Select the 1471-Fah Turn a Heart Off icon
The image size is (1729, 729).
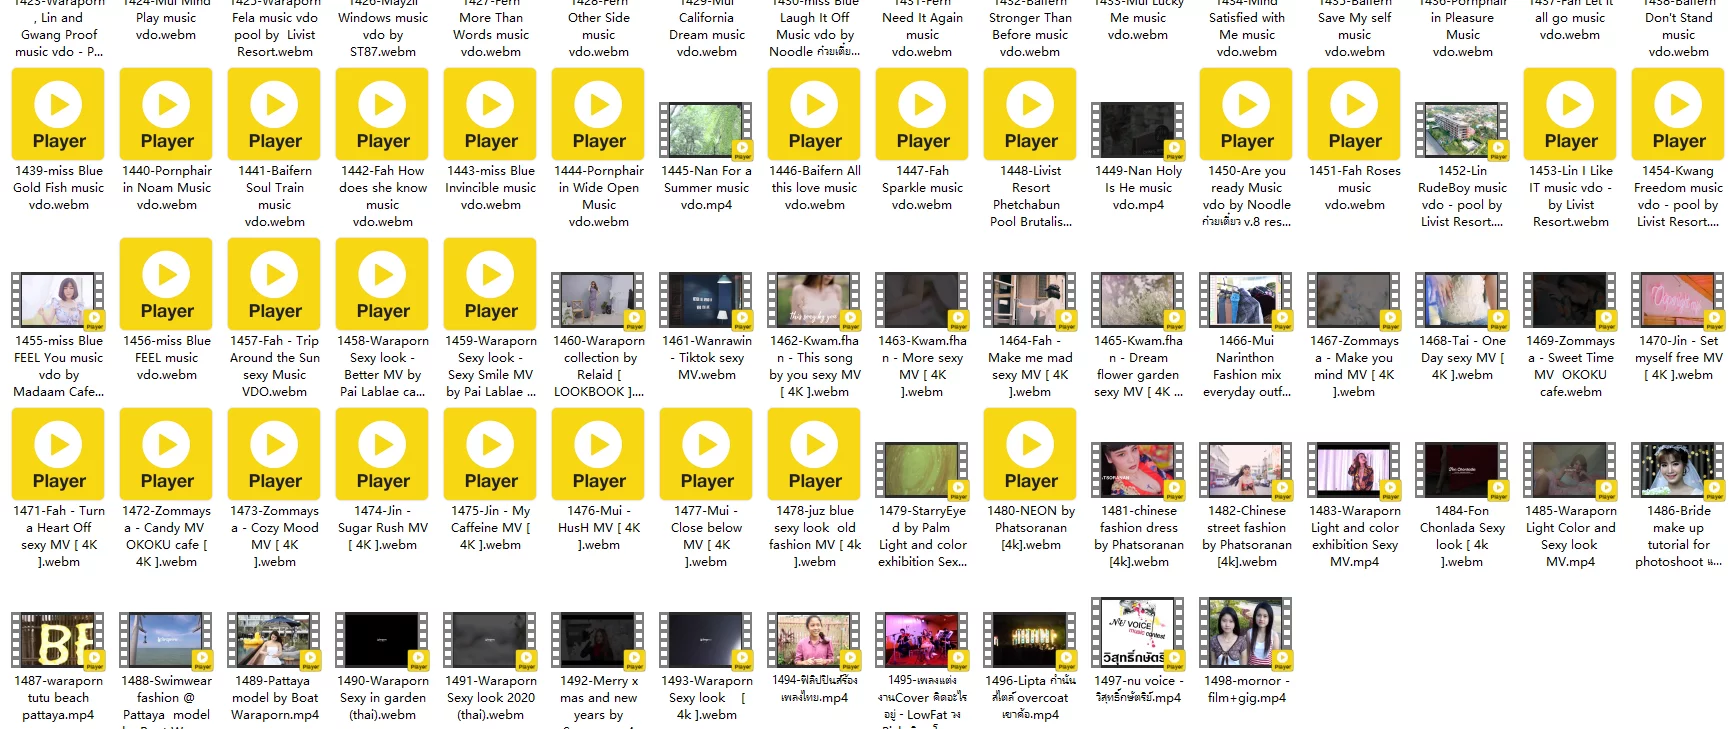(58, 454)
